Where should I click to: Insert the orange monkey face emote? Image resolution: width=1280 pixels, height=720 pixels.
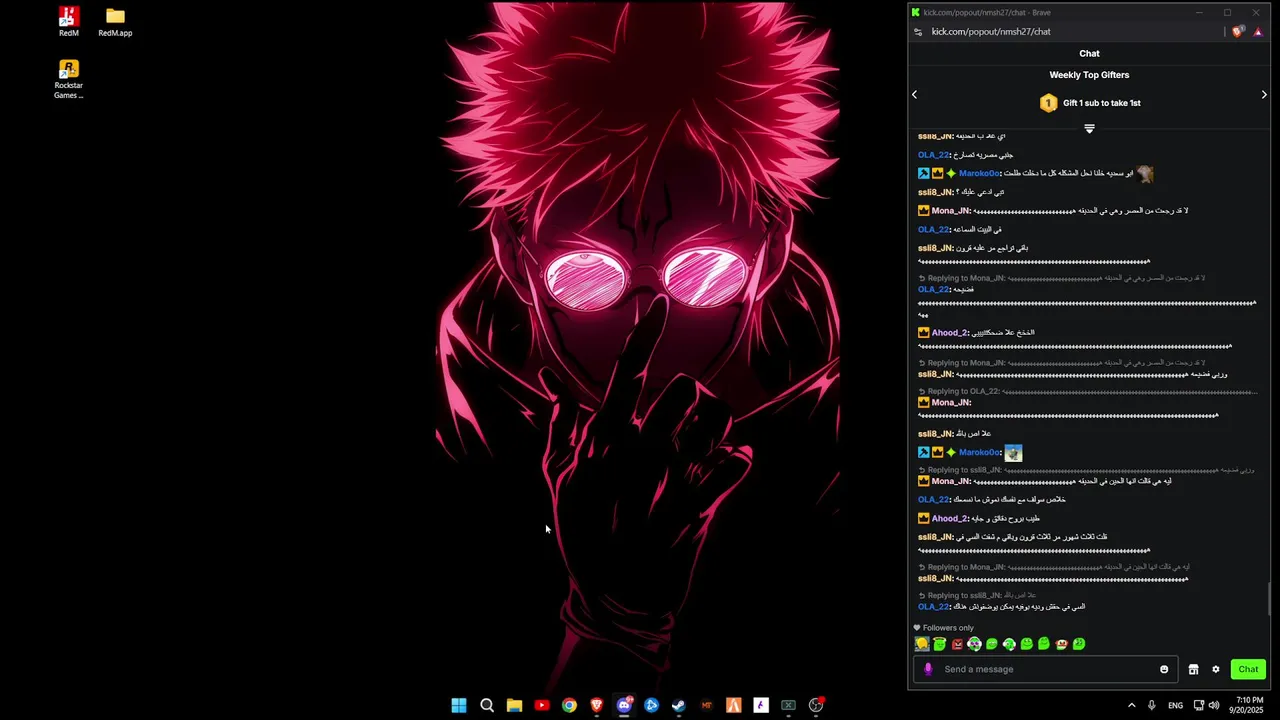pyautogui.click(x=1062, y=644)
